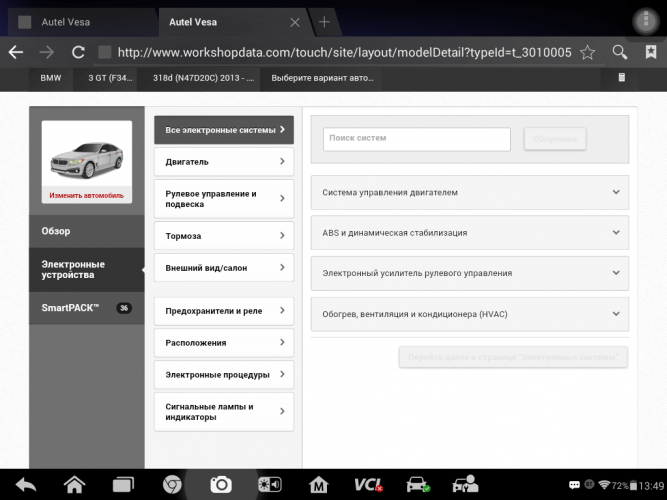The image size is (667, 500).
Task: Open the Расположения category
Action: (x=224, y=343)
